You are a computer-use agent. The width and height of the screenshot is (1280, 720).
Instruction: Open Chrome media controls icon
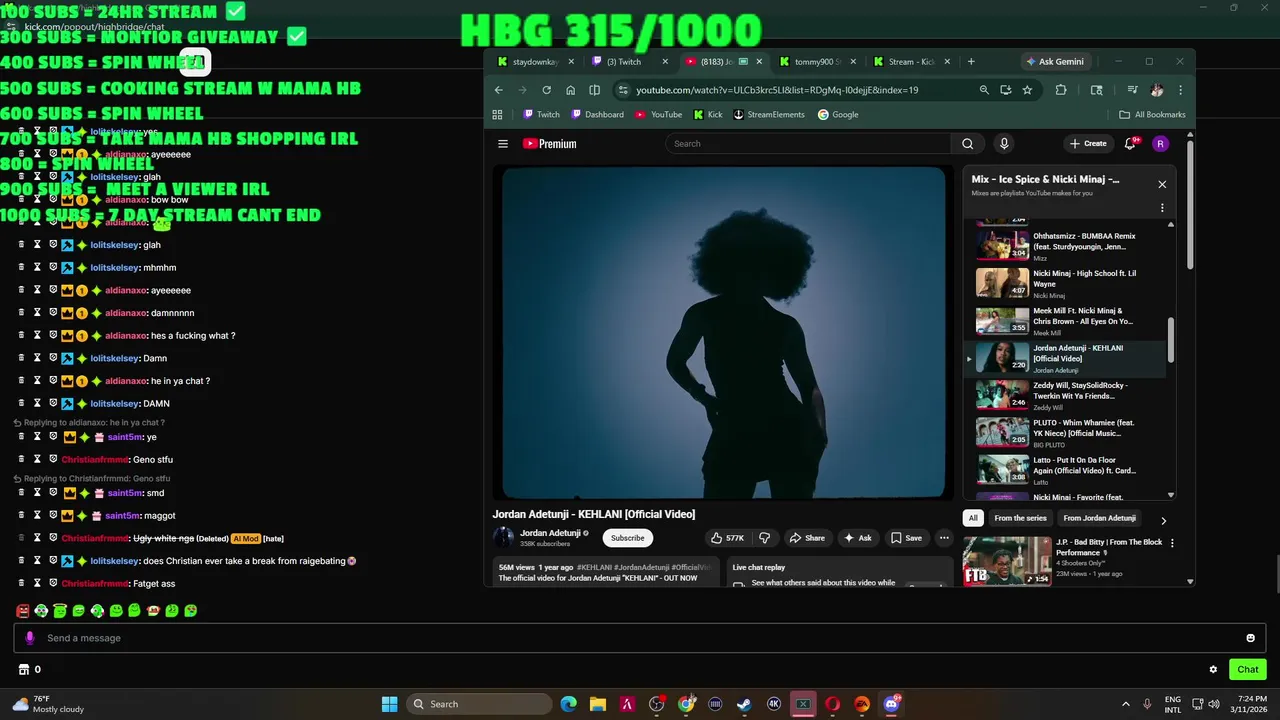pos(1132,90)
